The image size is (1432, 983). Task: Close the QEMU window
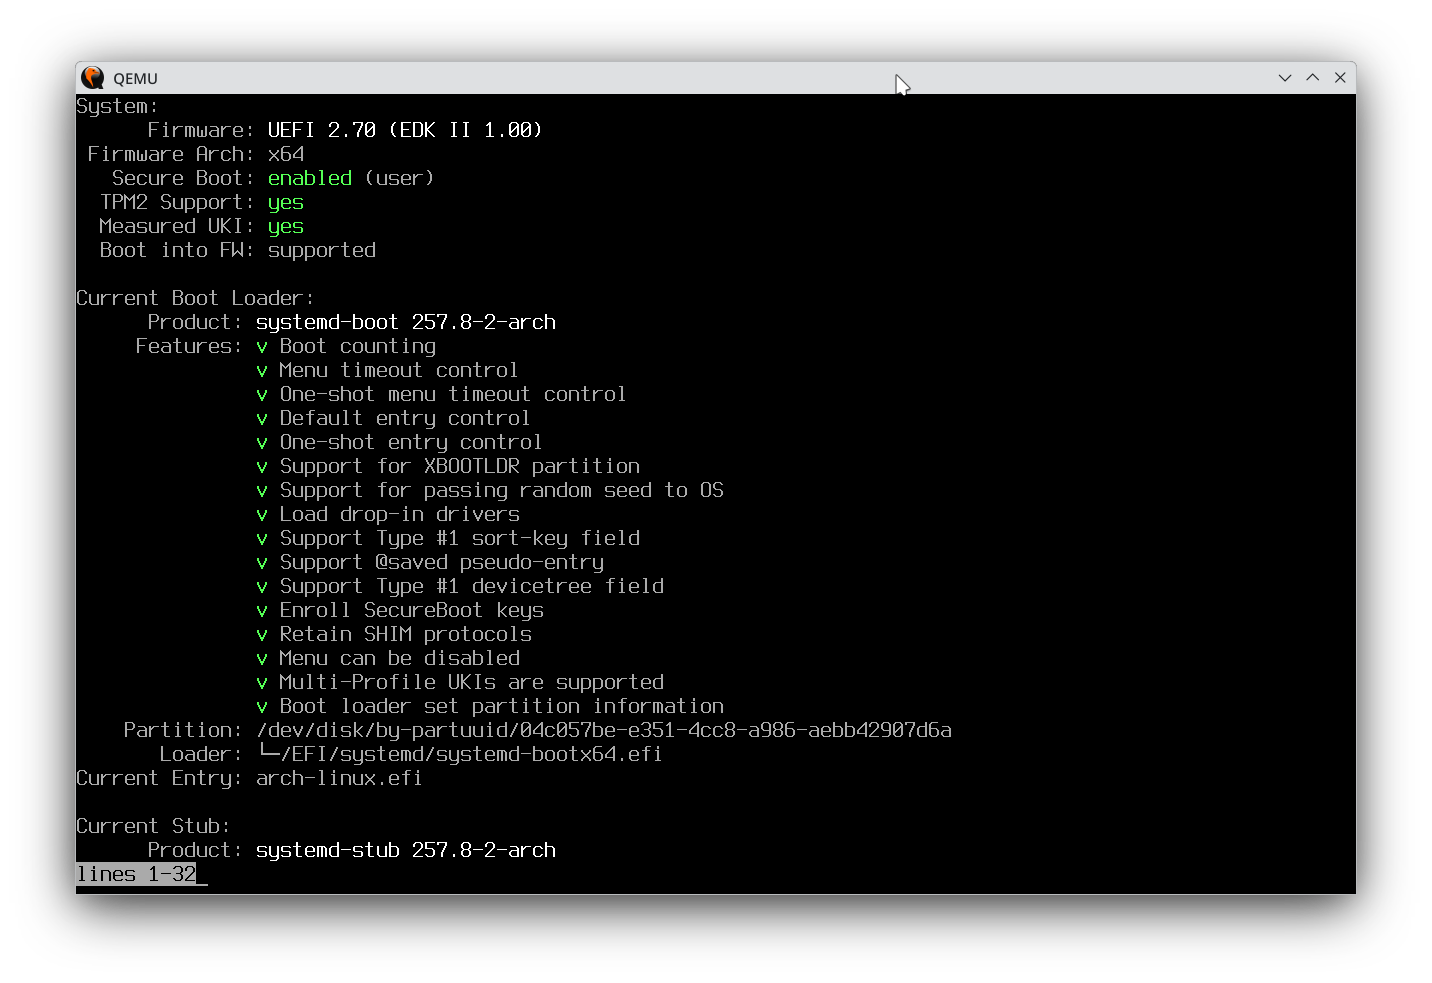(x=1340, y=78)
